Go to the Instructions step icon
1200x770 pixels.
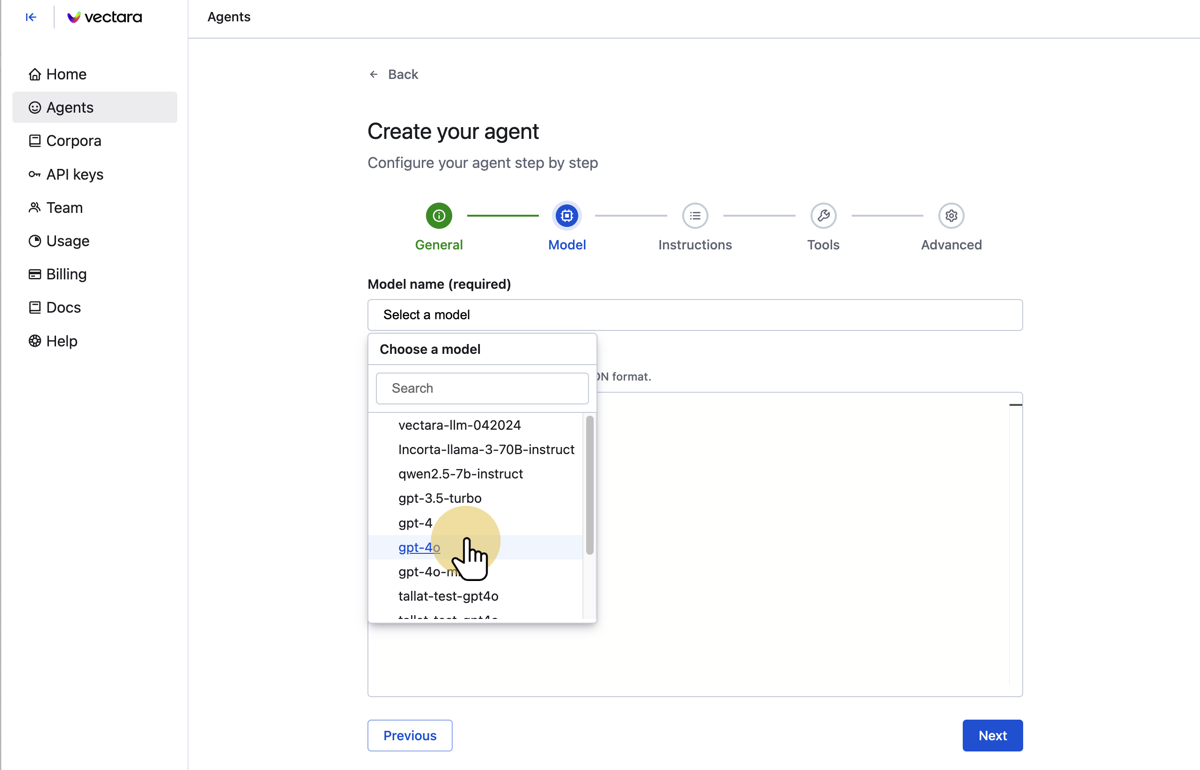pos(695,216)
